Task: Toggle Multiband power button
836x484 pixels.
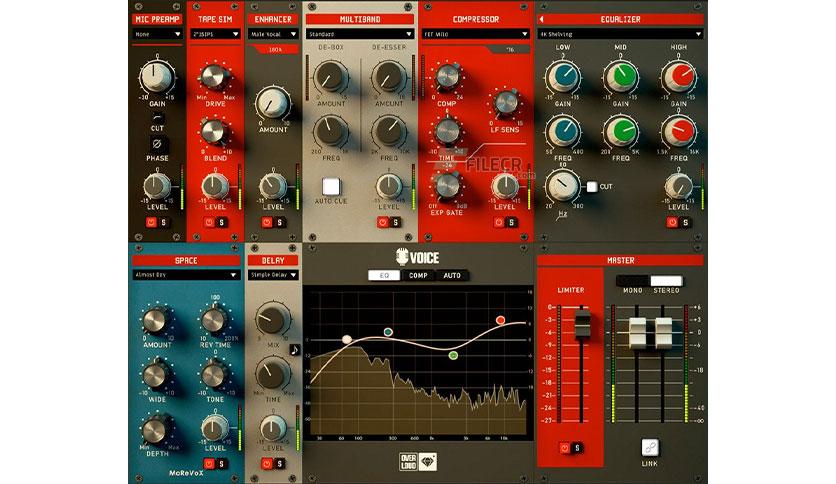Action: pyautogui.click(x=382, y=222)
